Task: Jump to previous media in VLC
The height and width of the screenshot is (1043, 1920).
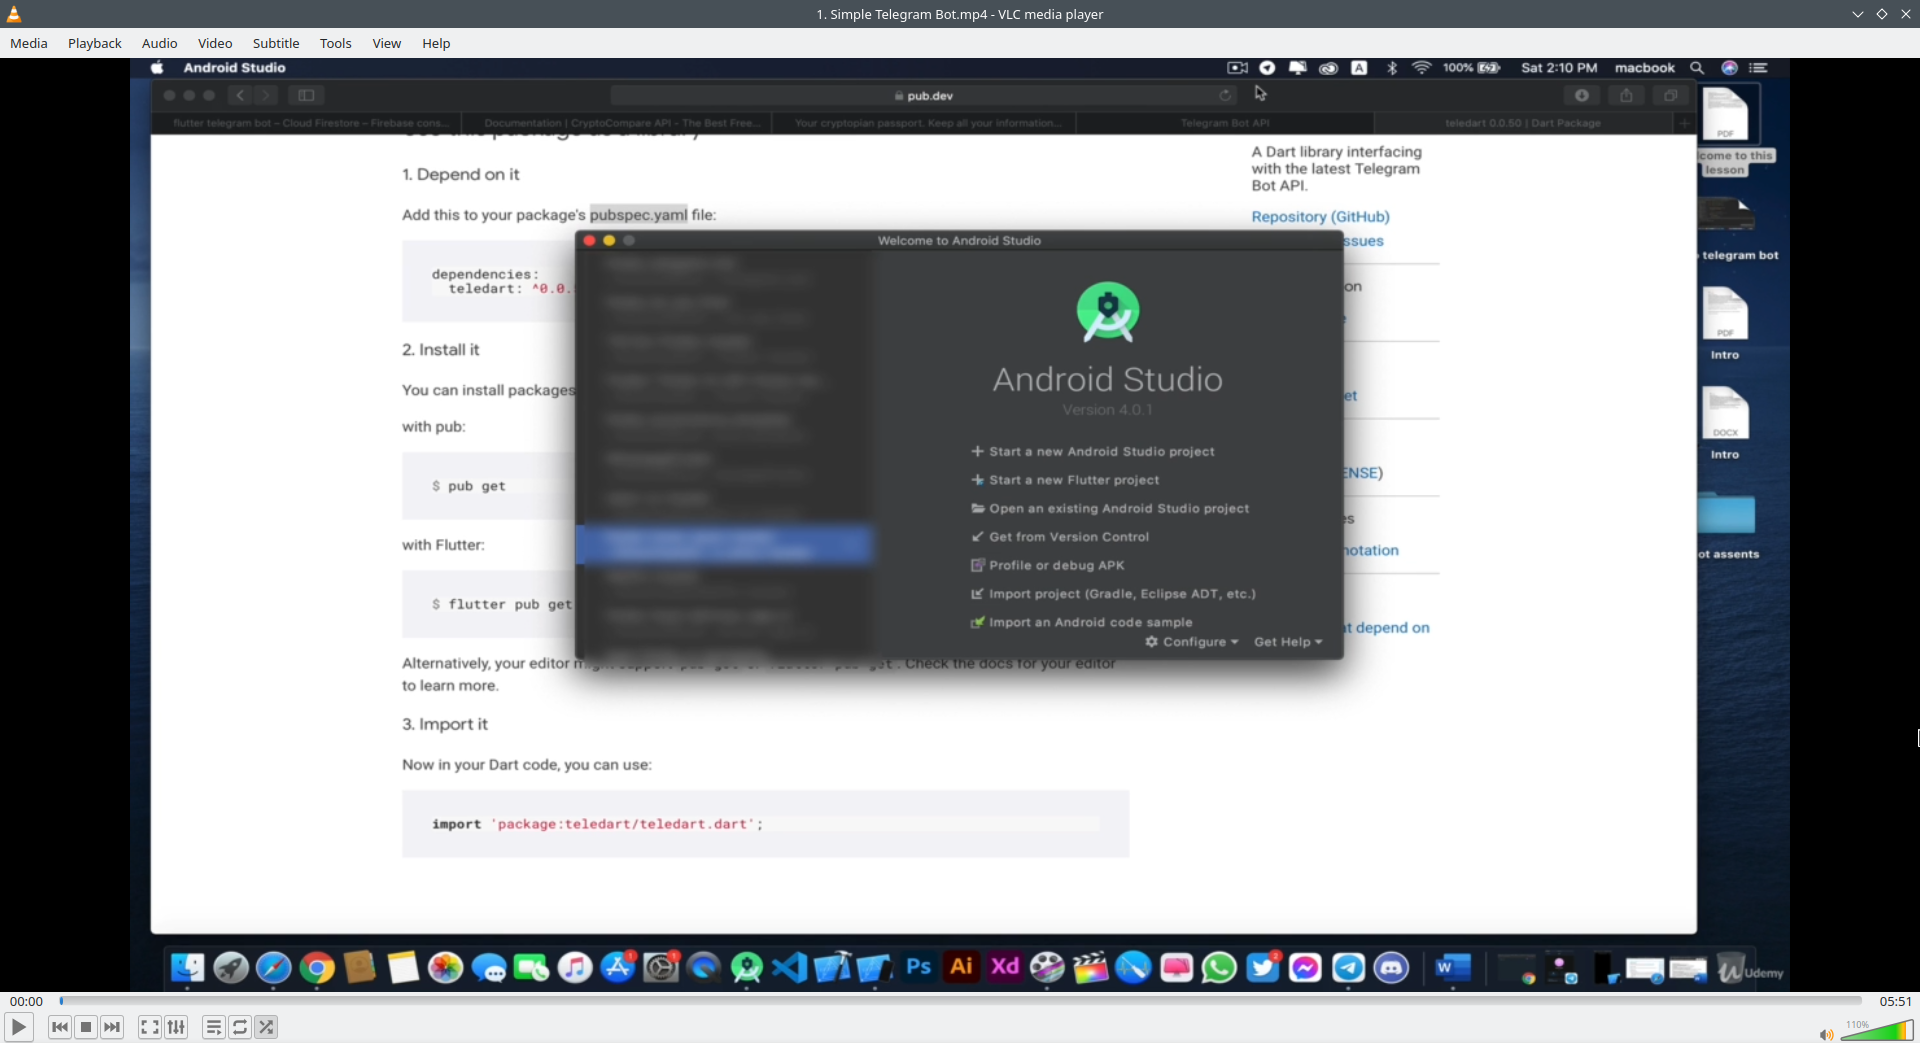Action: (x=60, y=1027)
